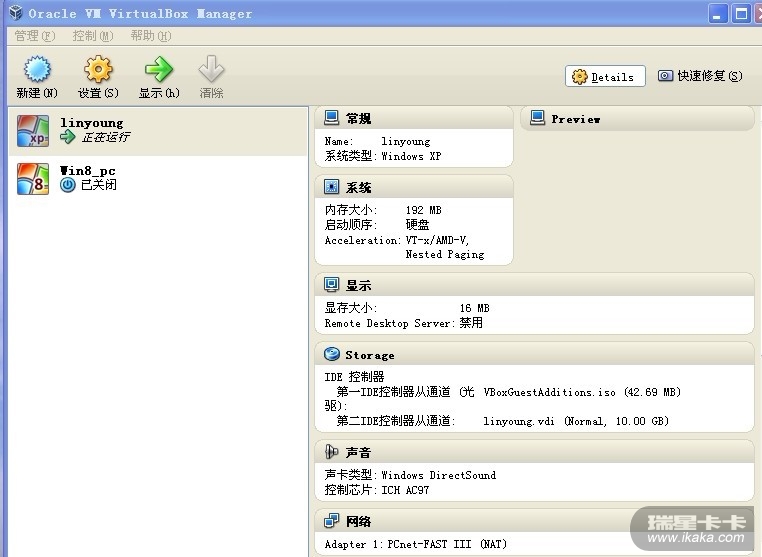Image resolution: width=762 pixels, height=557 pixels.
Task: Open the 控制(M) menu
Action: coord(93,36)
